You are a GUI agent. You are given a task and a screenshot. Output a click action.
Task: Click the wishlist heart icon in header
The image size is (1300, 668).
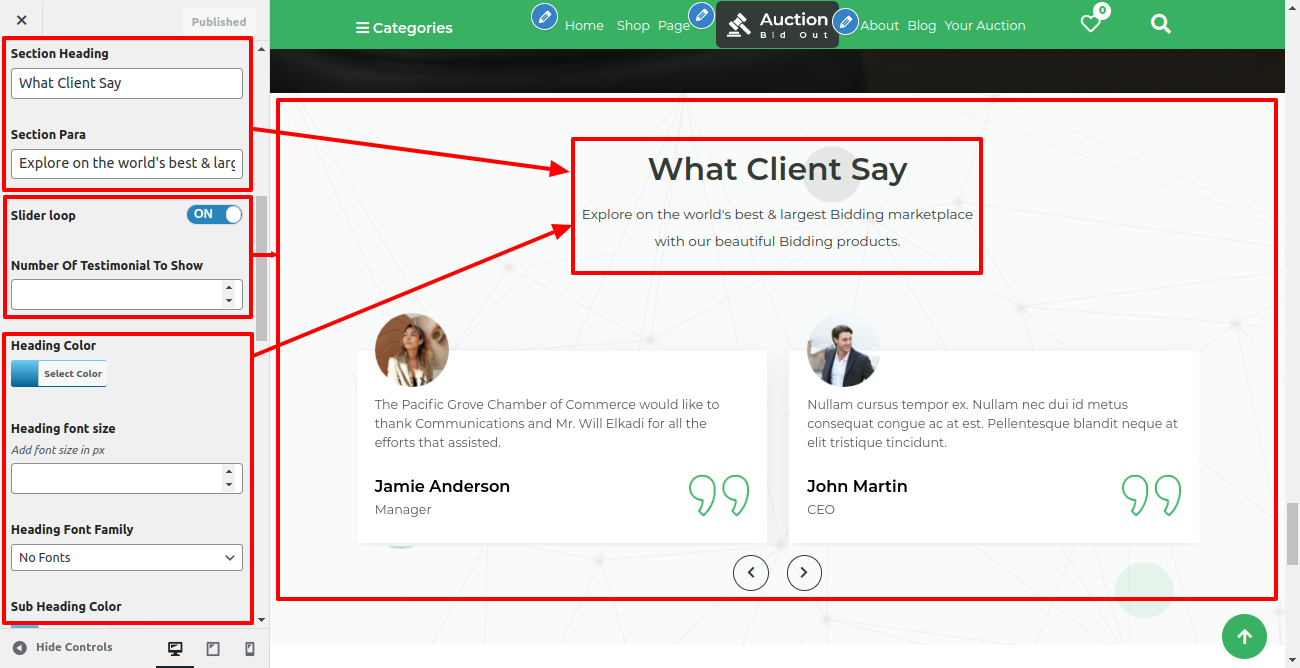[x=1091, y=23]
